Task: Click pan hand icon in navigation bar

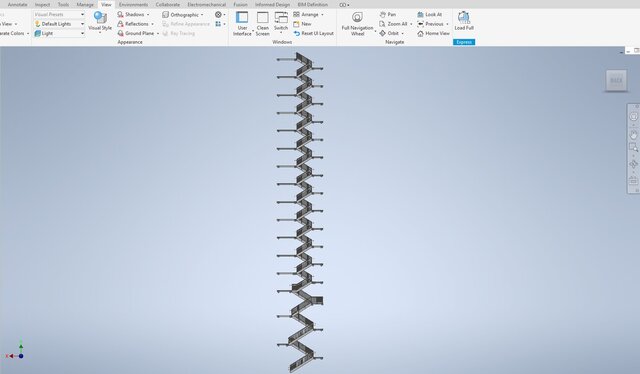Action: point(633,134)
